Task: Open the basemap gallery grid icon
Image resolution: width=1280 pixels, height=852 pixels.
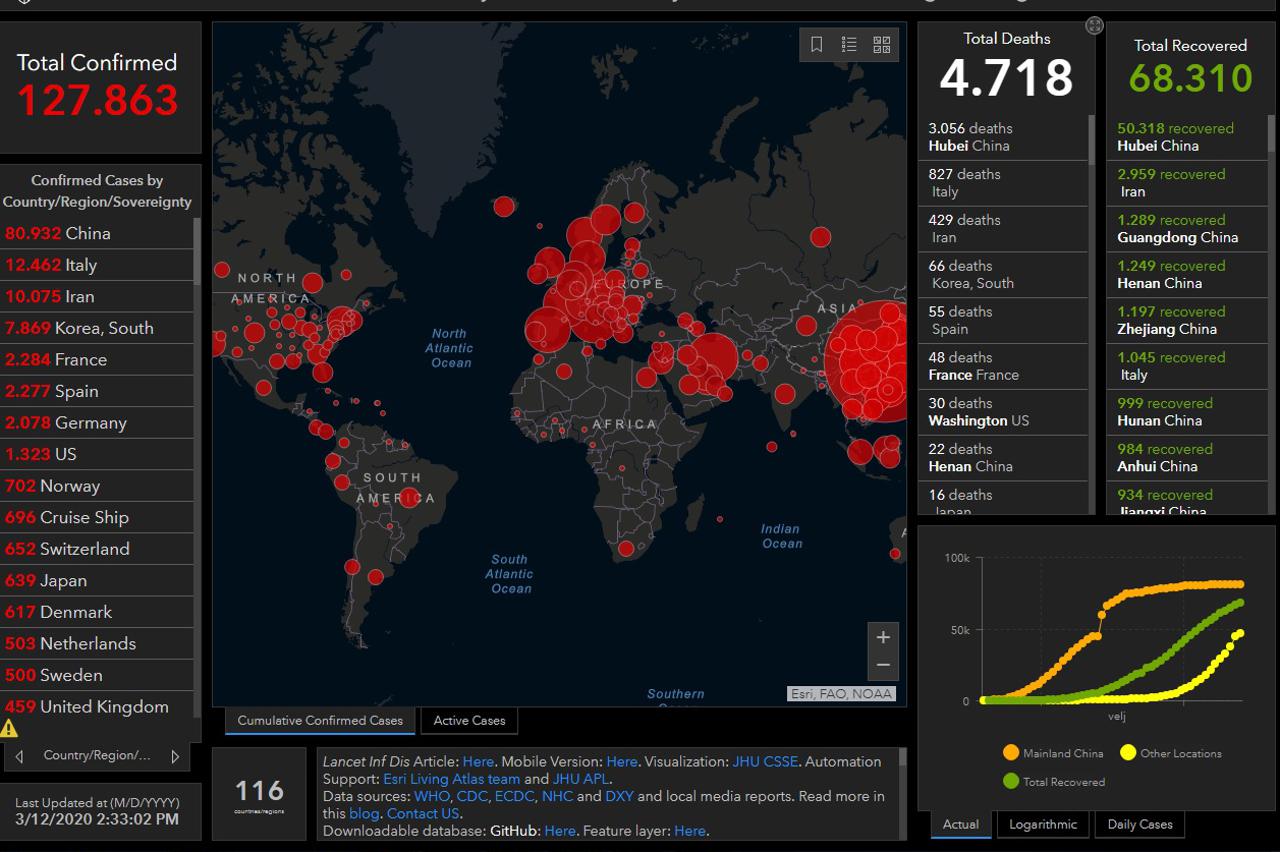Action: [x=881, y=44]
